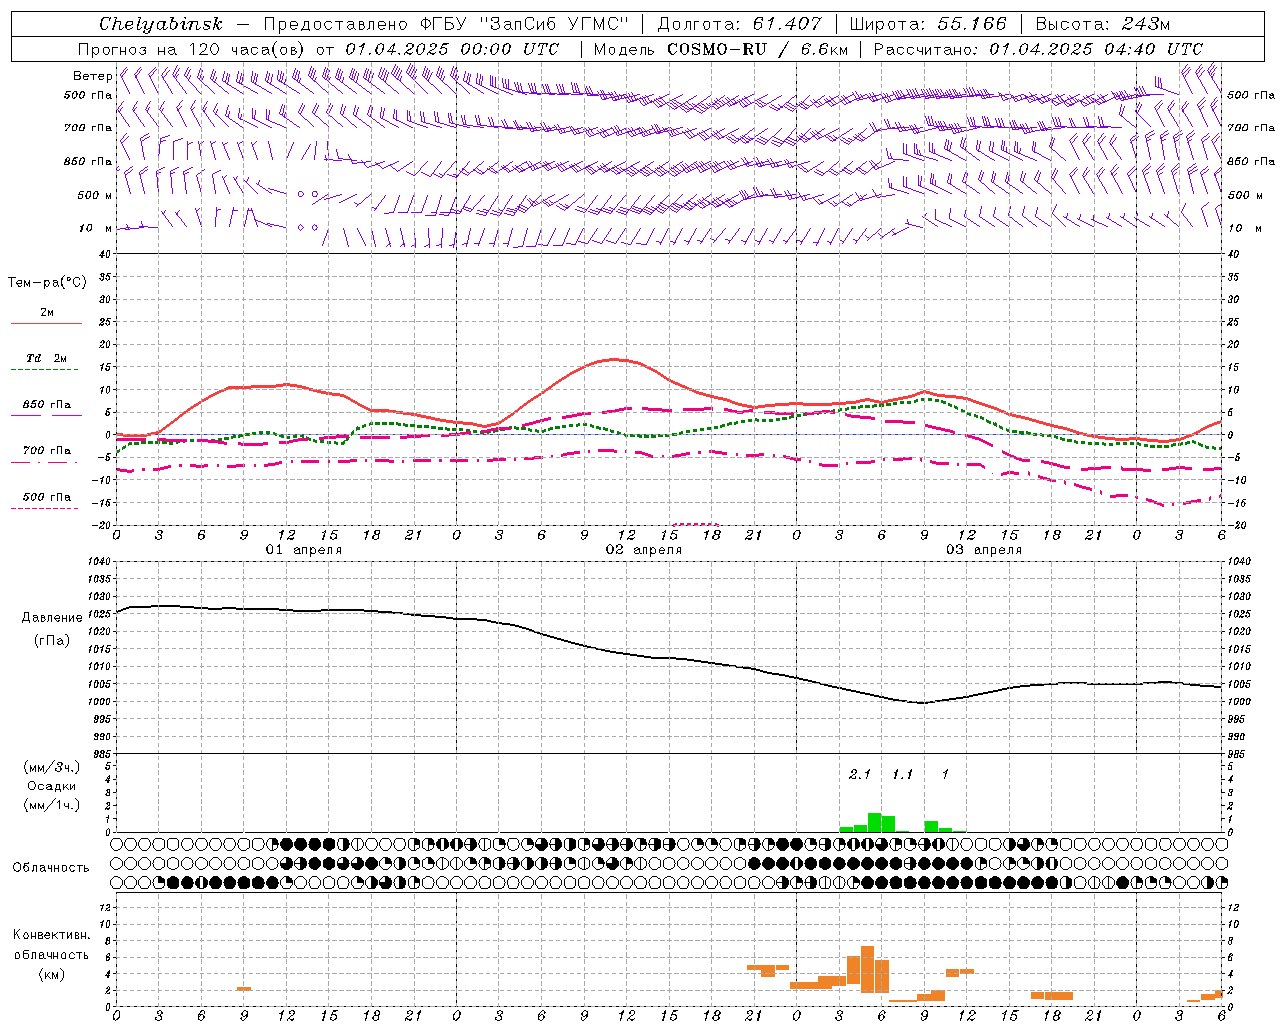Click the '(мм/3ч.)' unit label
The height and width of the screenshot is (1024, 1280).
tap(52, 768)
